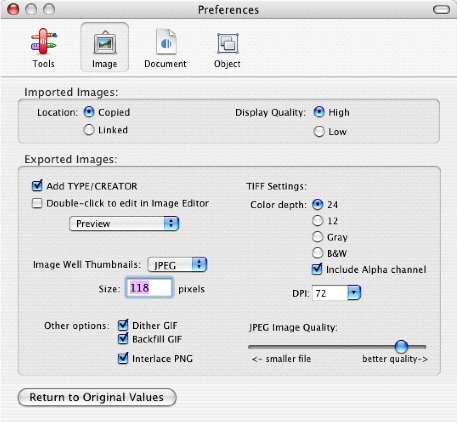457x423 pixels.
Task: Select the Linked location radio button
Action: point(89,130)
